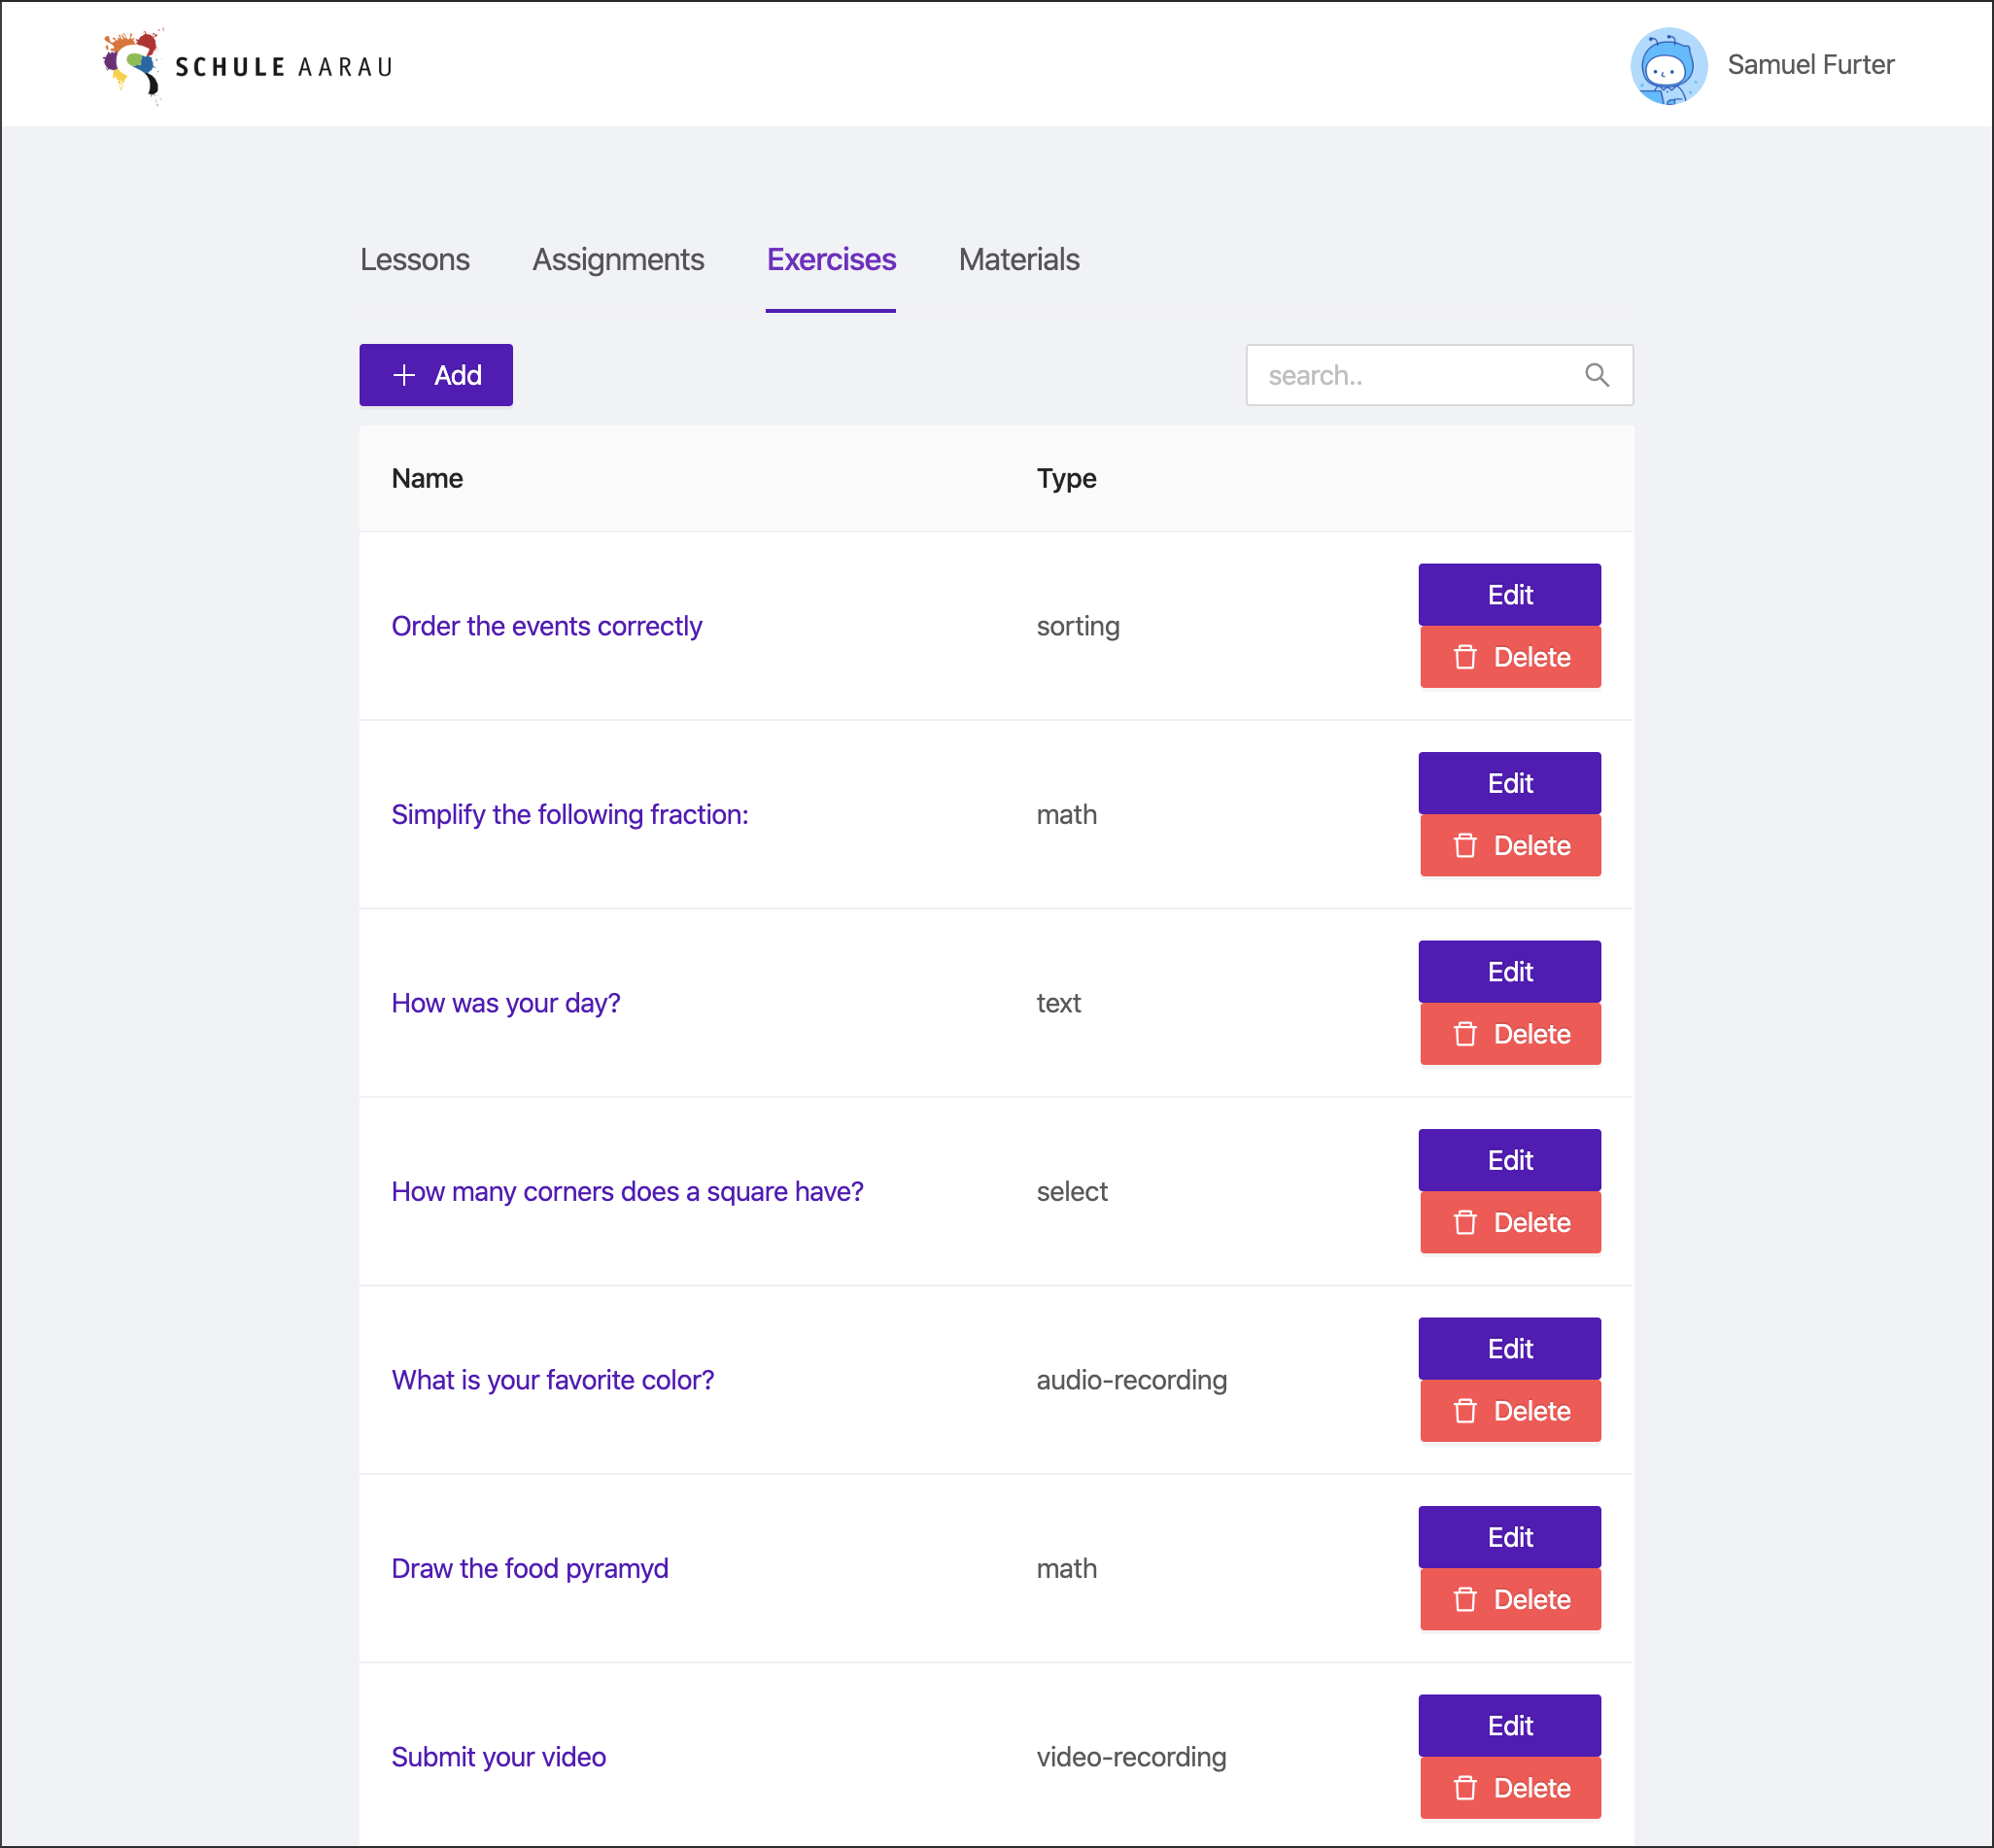Go to the Materials tab

[1019, 260]
